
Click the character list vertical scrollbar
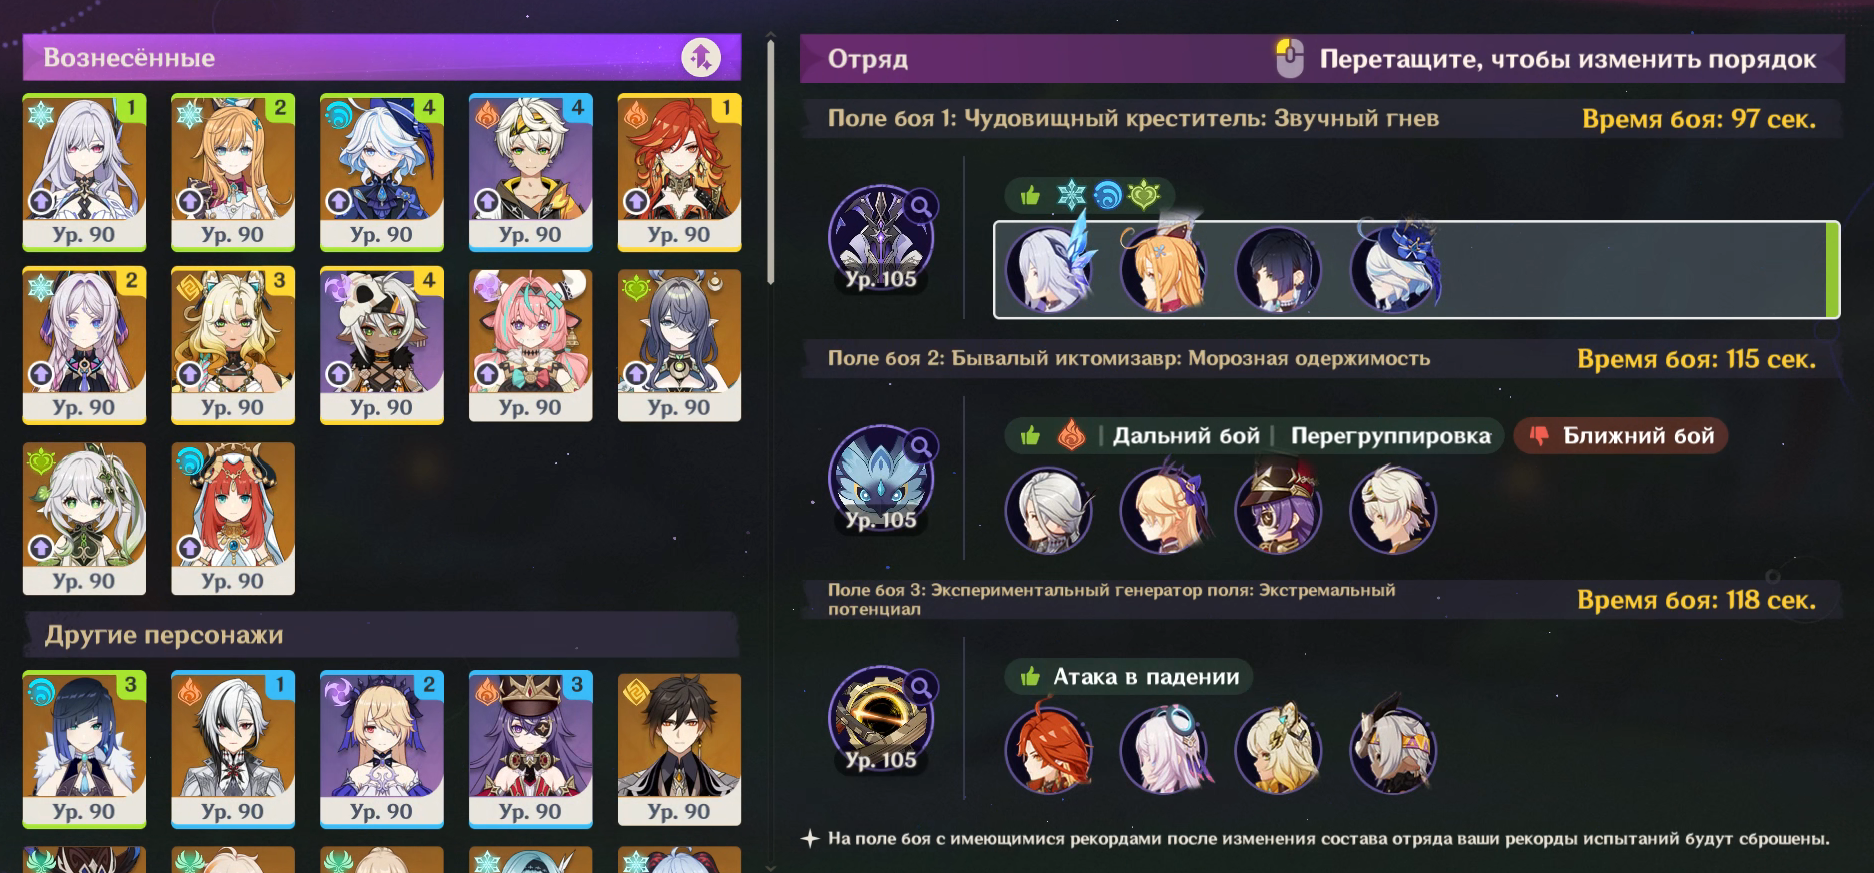(x=770, y=162)
